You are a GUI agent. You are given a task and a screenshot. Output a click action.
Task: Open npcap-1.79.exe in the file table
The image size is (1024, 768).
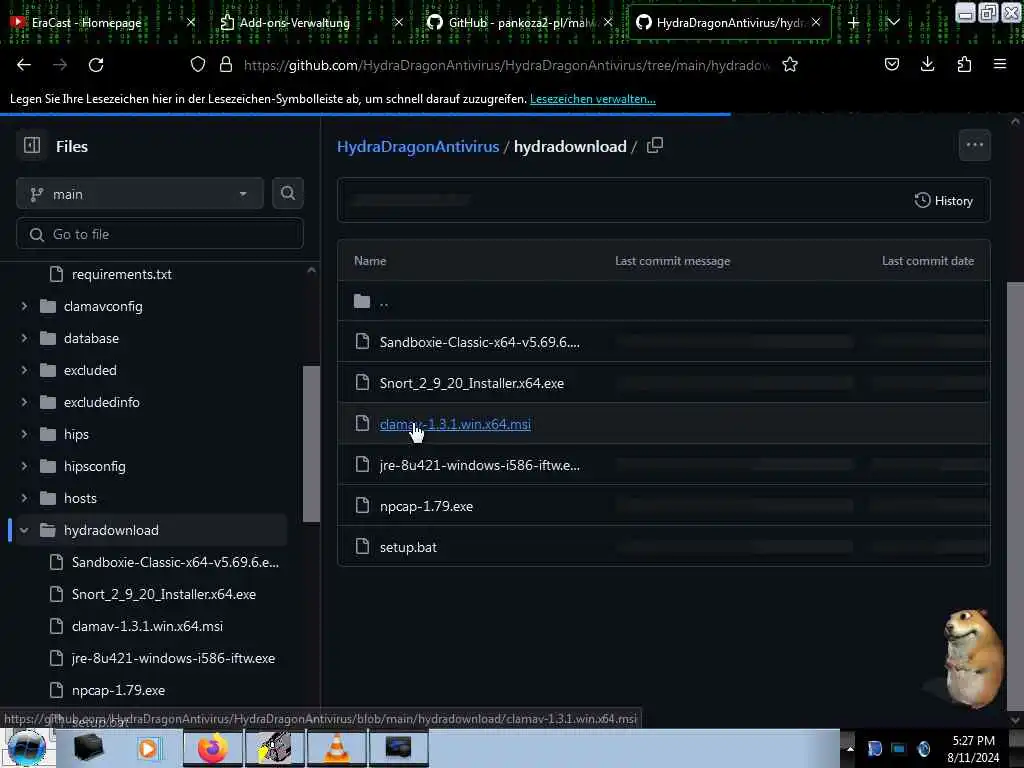click(x=426, y=506)
